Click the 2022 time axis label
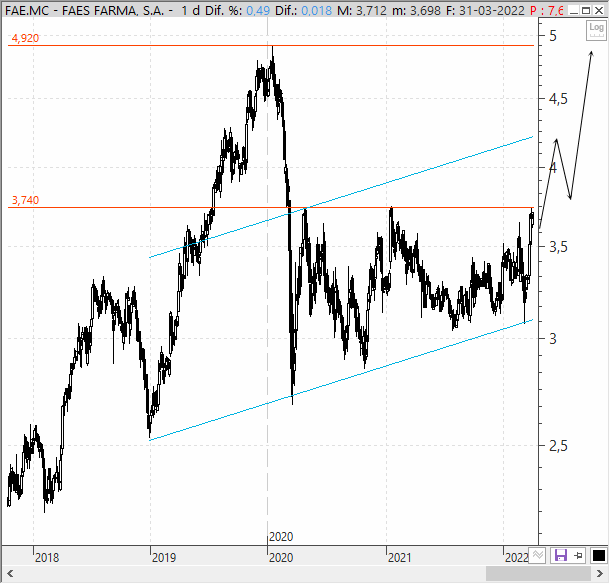Screen dimensions: 610x584 [x=517, y=558]
